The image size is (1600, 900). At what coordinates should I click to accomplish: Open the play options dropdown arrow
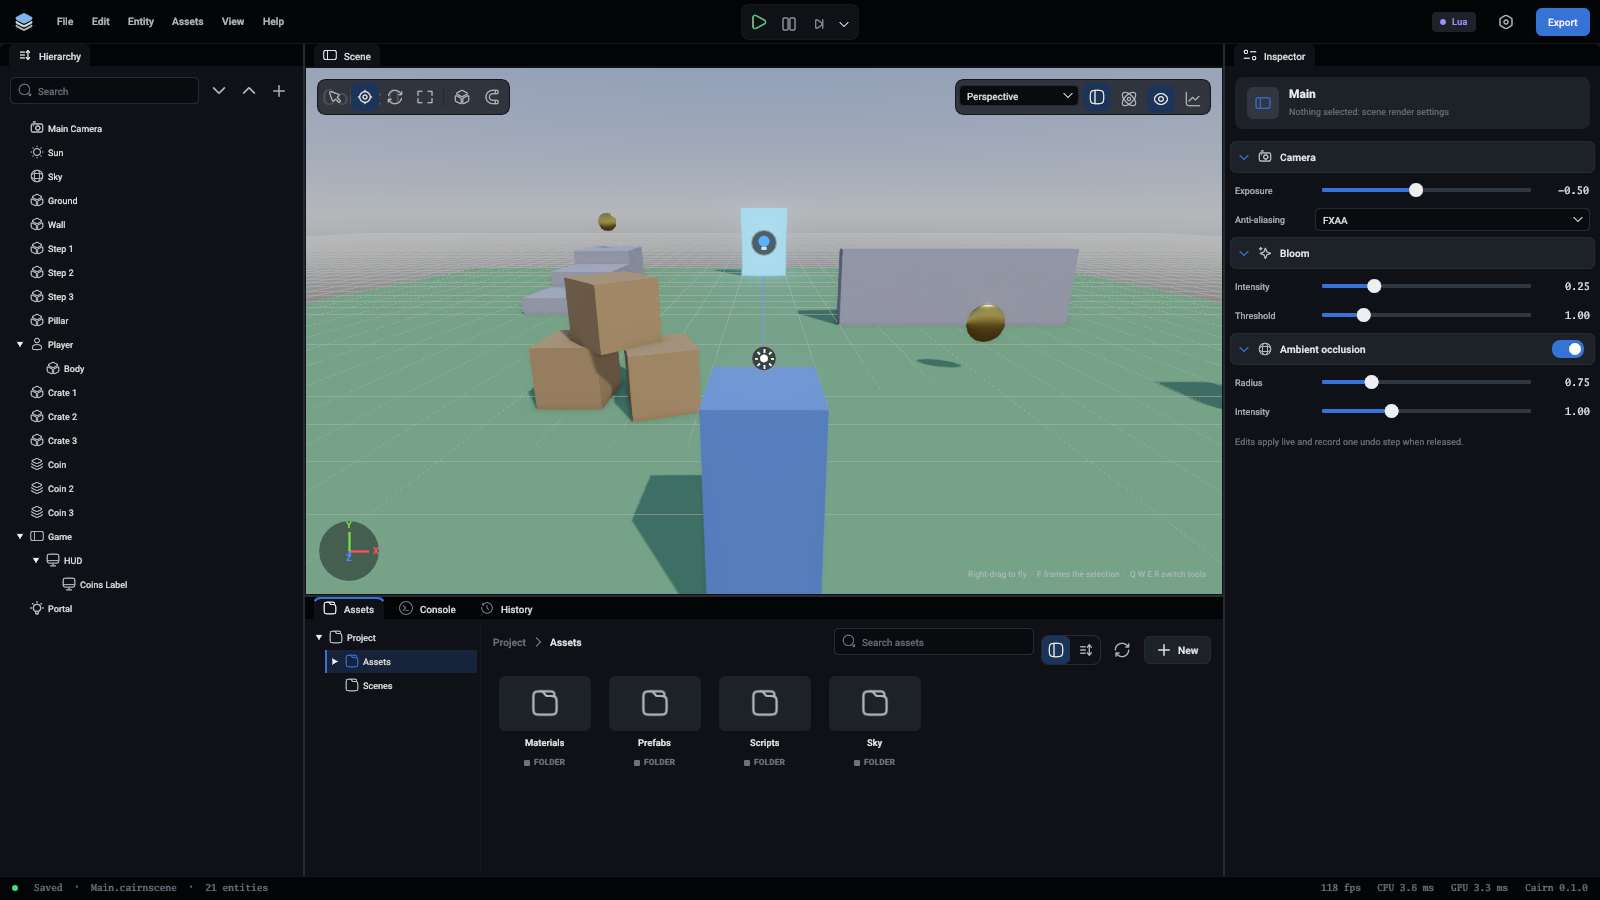pyautogui.click(x=844, y=24)
